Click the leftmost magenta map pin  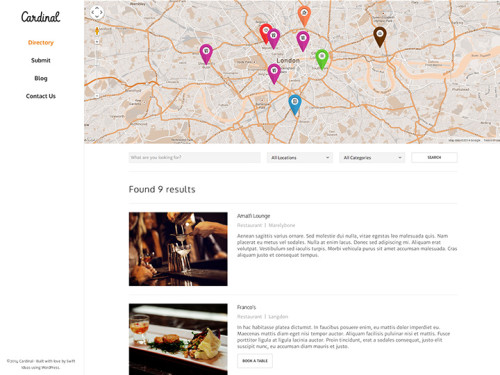pyautogui.click(x=206, y=53)
